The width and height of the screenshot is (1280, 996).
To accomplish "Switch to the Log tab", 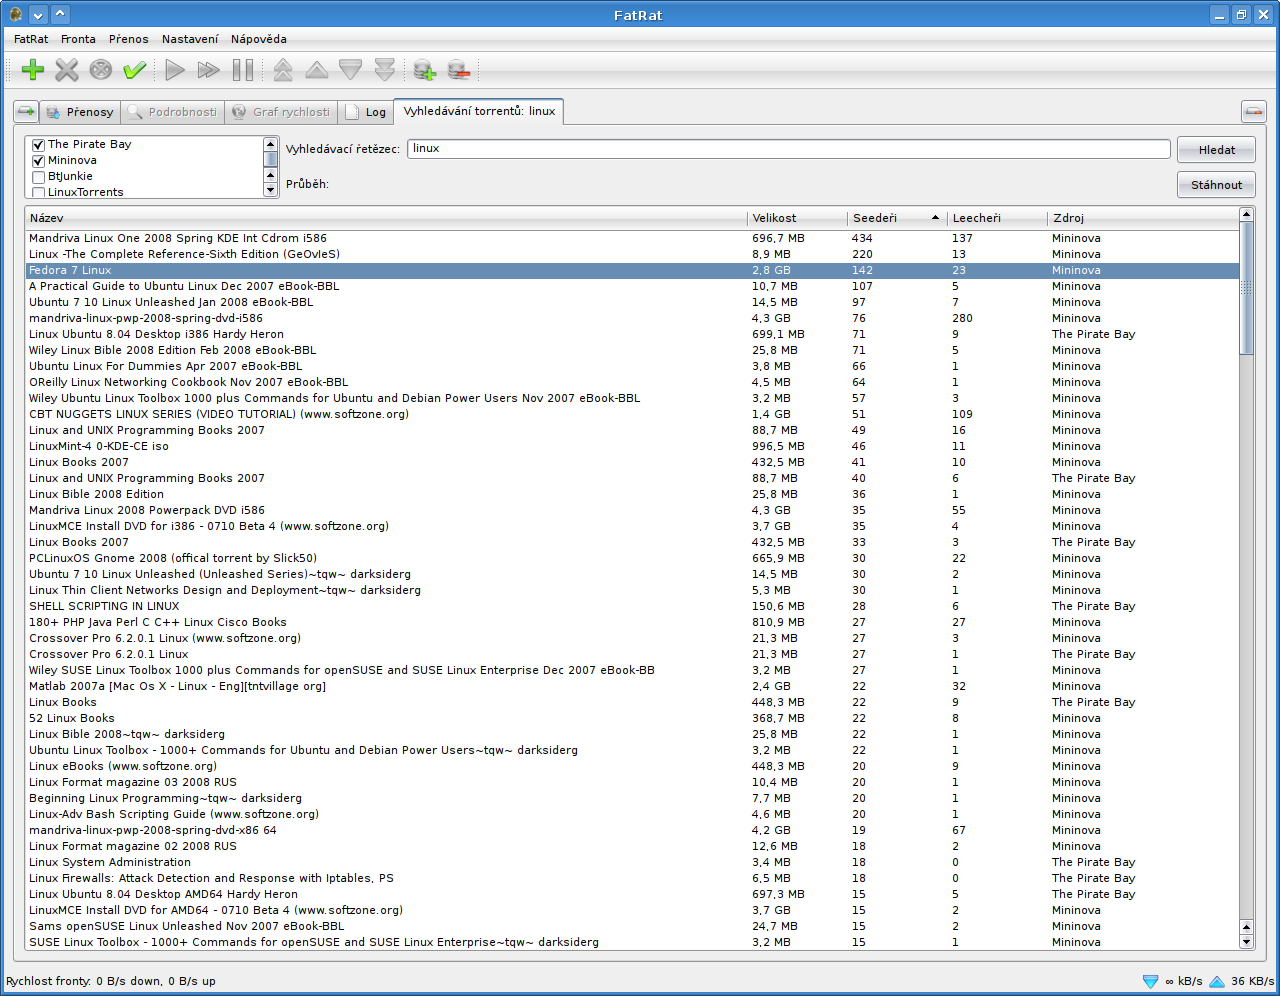I will tap(366, 112).
